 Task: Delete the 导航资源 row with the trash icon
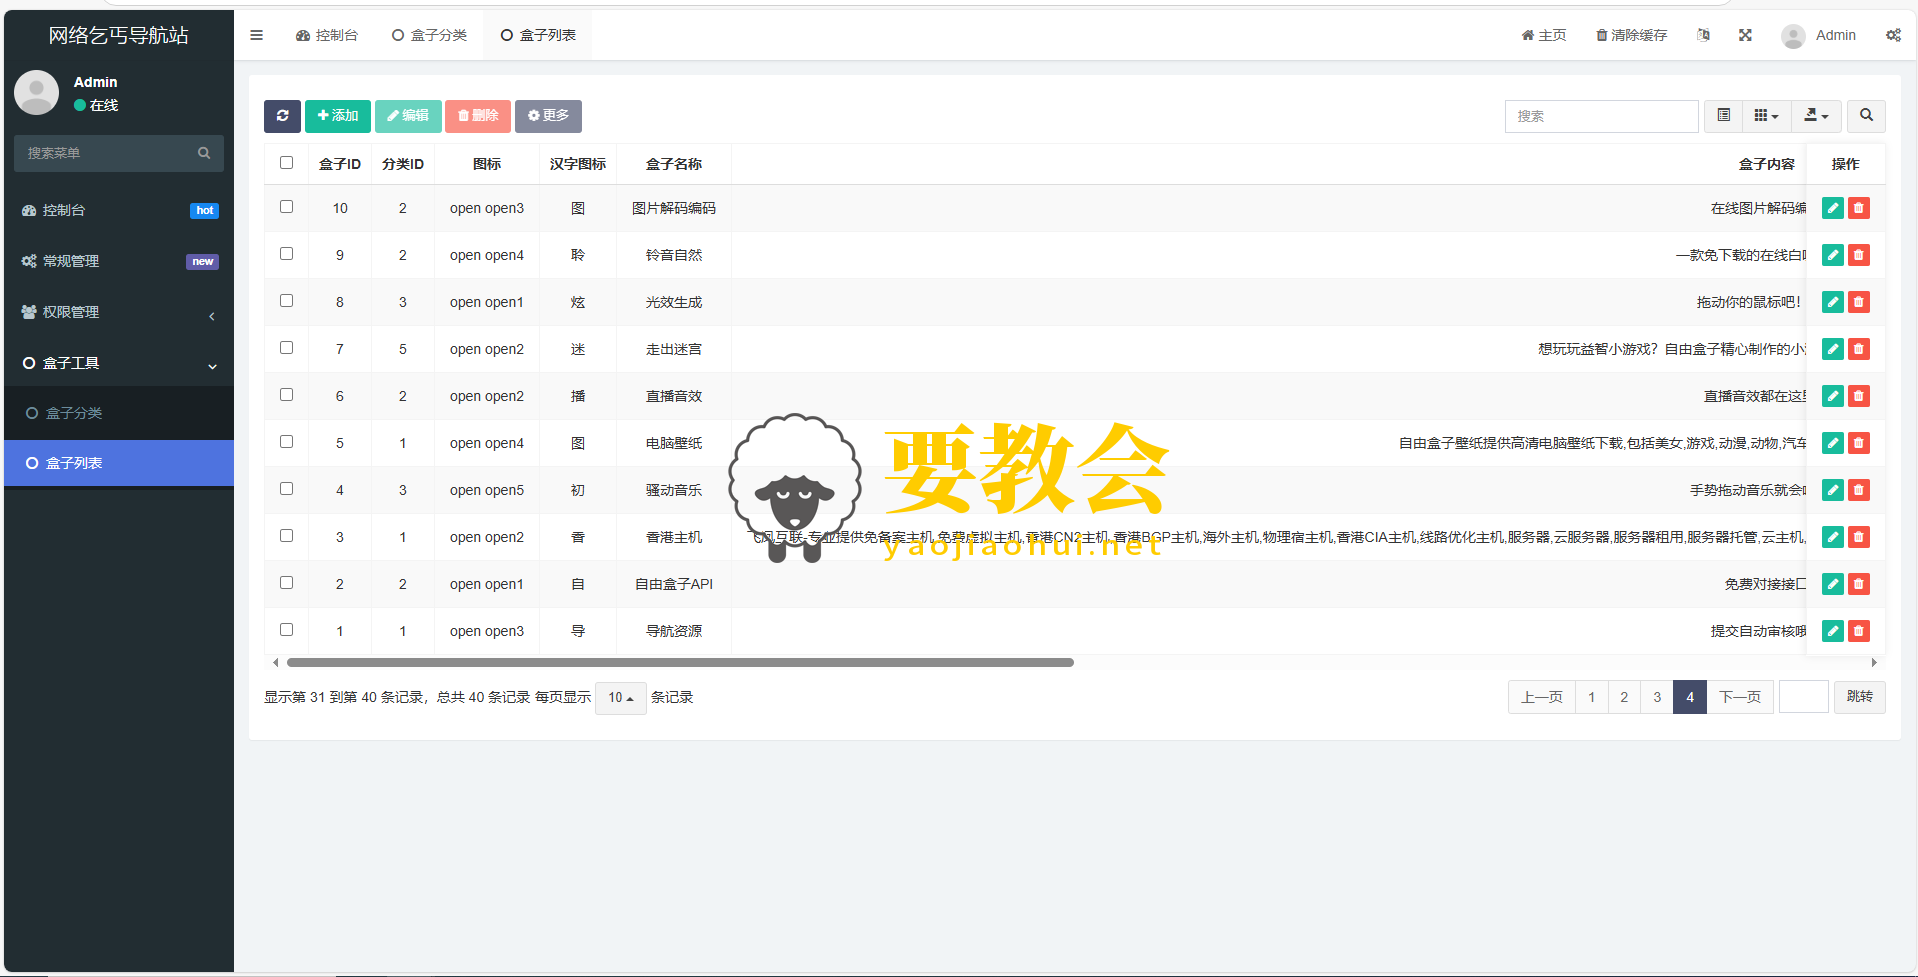pos(1859,631)
